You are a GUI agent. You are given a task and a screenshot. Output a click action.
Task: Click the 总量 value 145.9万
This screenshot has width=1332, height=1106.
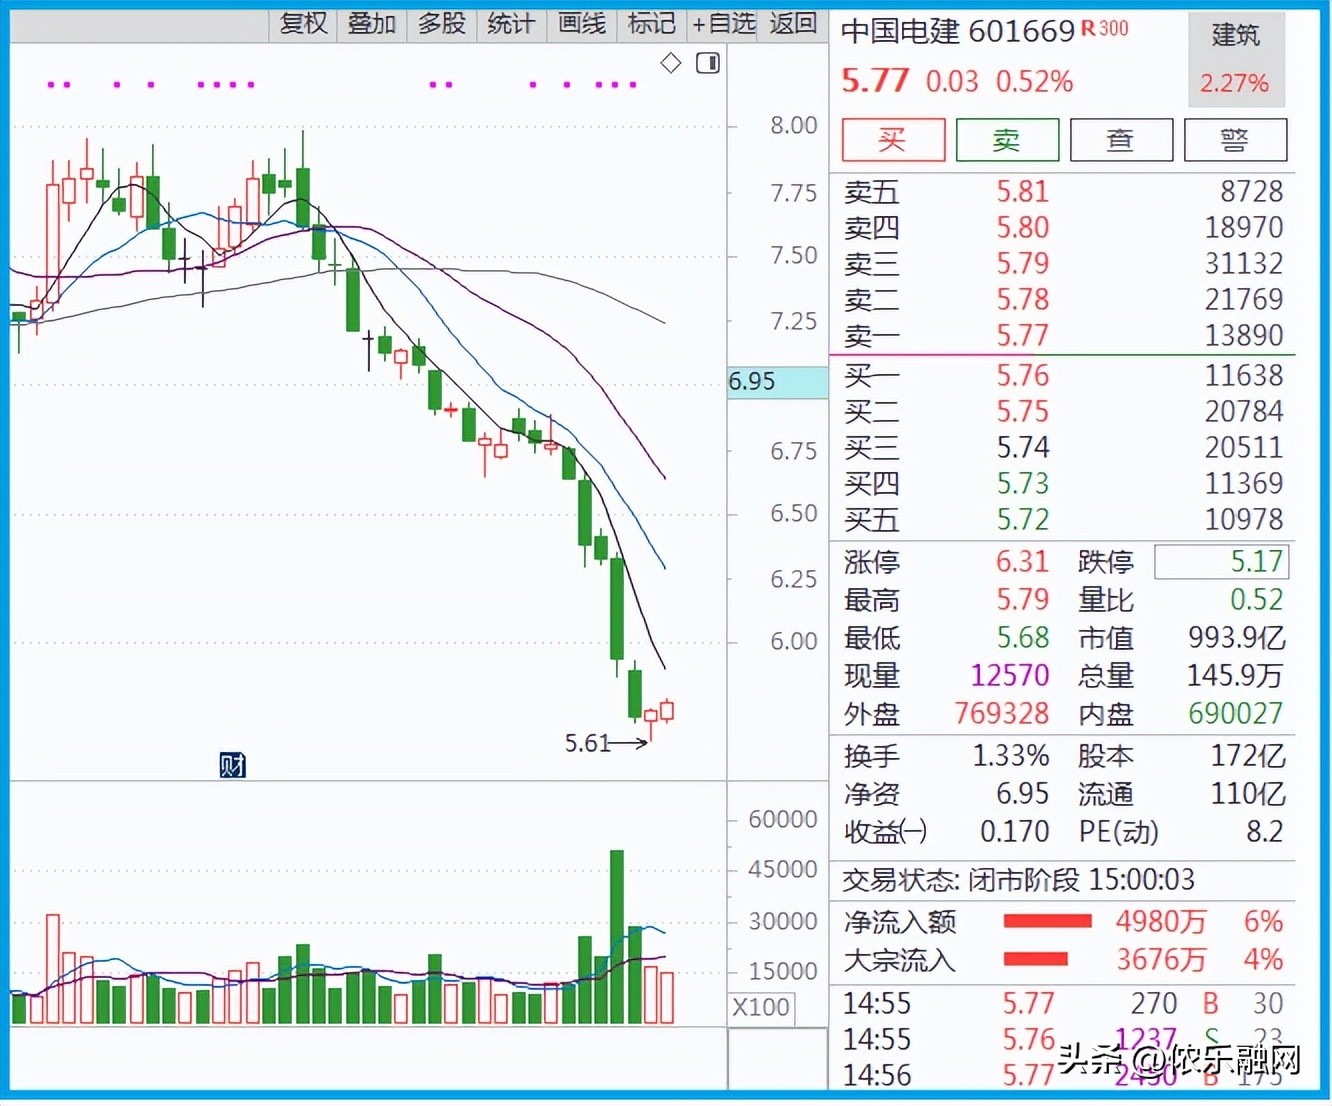coord(1235,675)
